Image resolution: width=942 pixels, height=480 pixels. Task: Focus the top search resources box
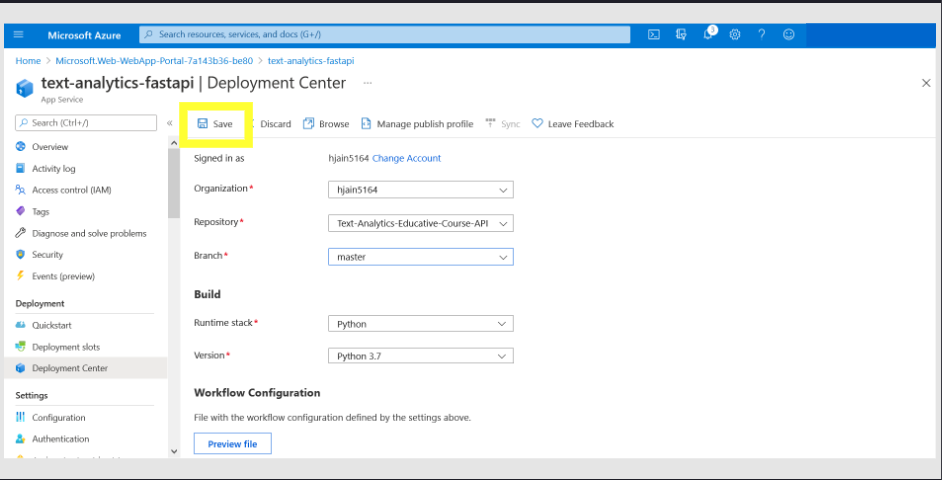(384, 35)
